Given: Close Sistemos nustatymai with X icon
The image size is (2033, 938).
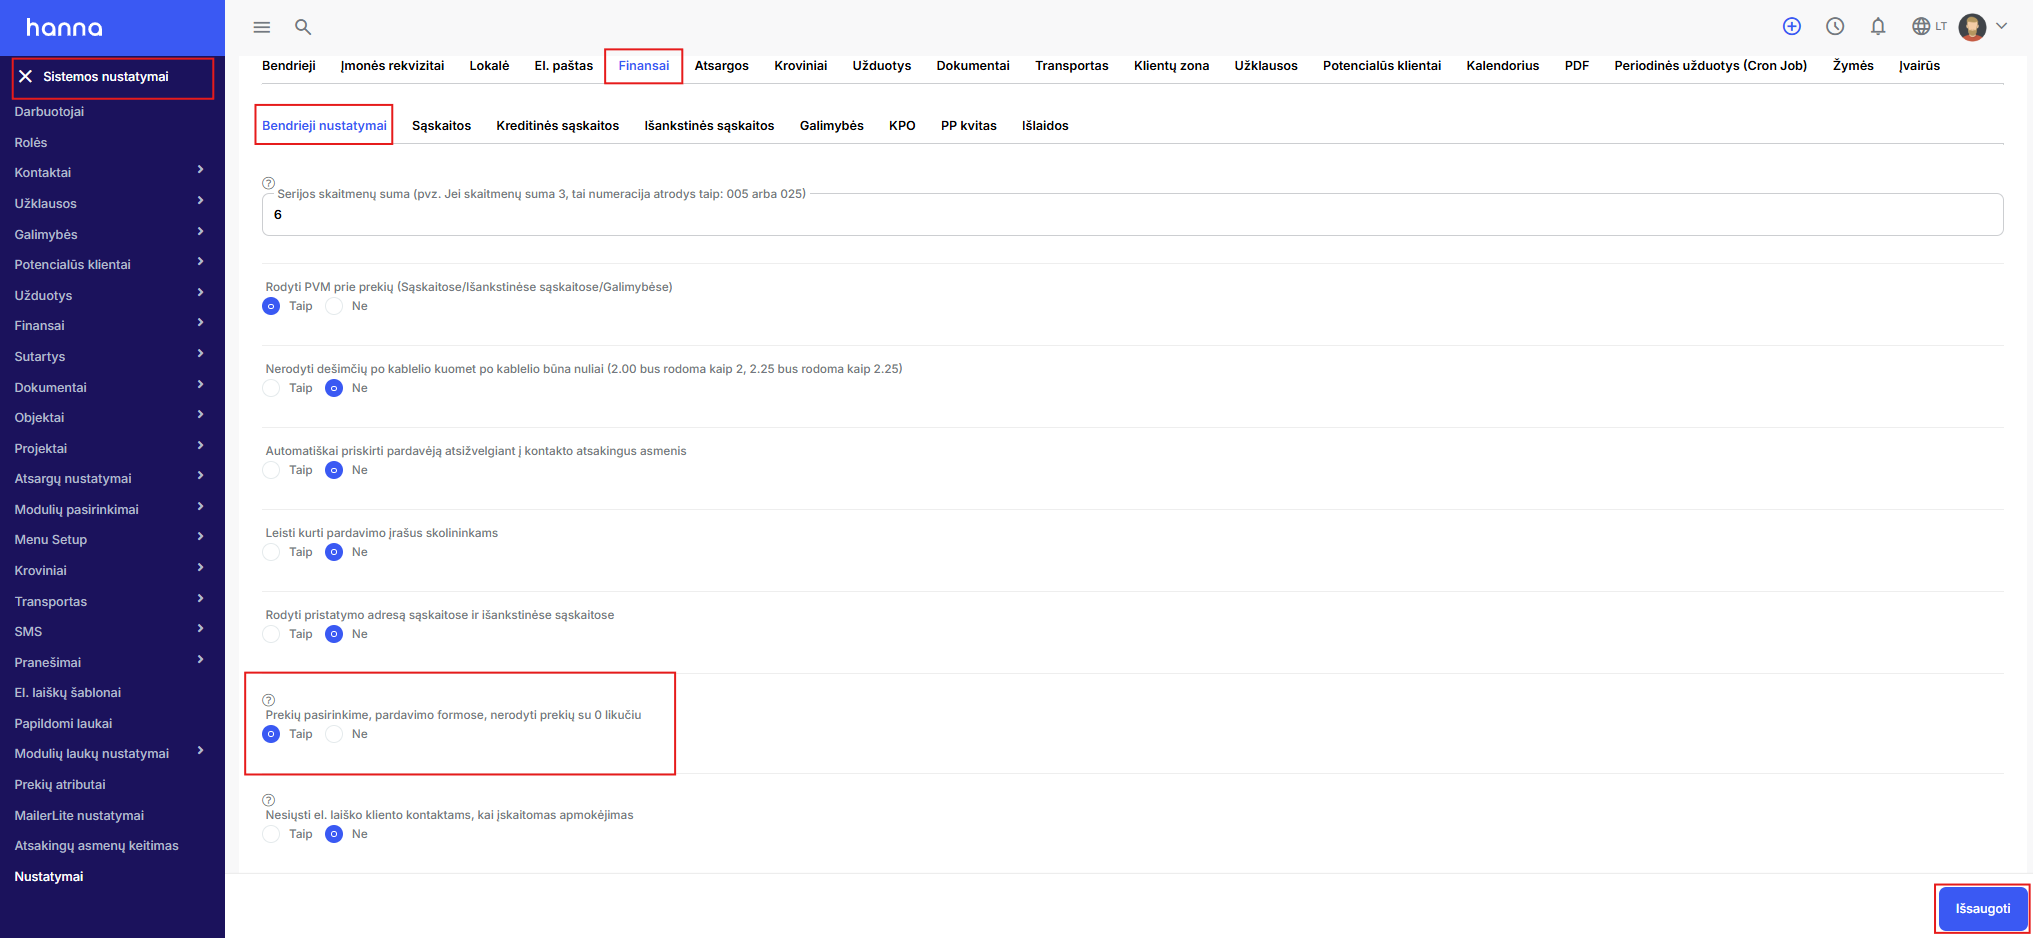Looking at the screenshot, I should 26,77.
